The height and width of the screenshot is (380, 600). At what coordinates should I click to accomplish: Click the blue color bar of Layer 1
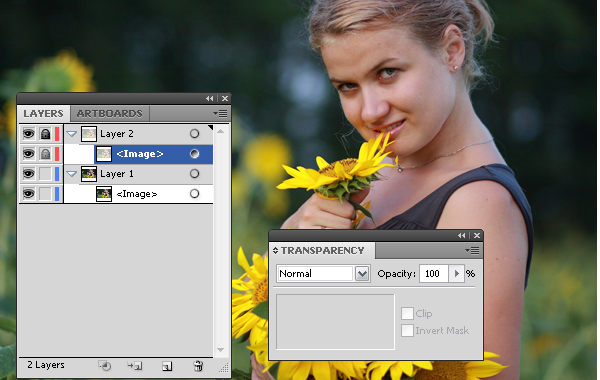(x=57, y=174)
